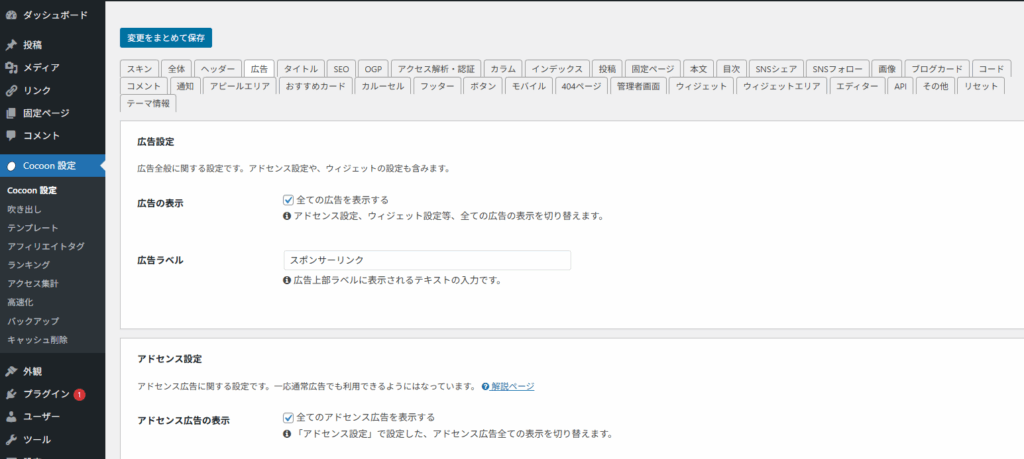This screenshot has width=1024, height=459.
Task: Select キャッシュ削除 from Cocoon submenu
Action: 39,340
